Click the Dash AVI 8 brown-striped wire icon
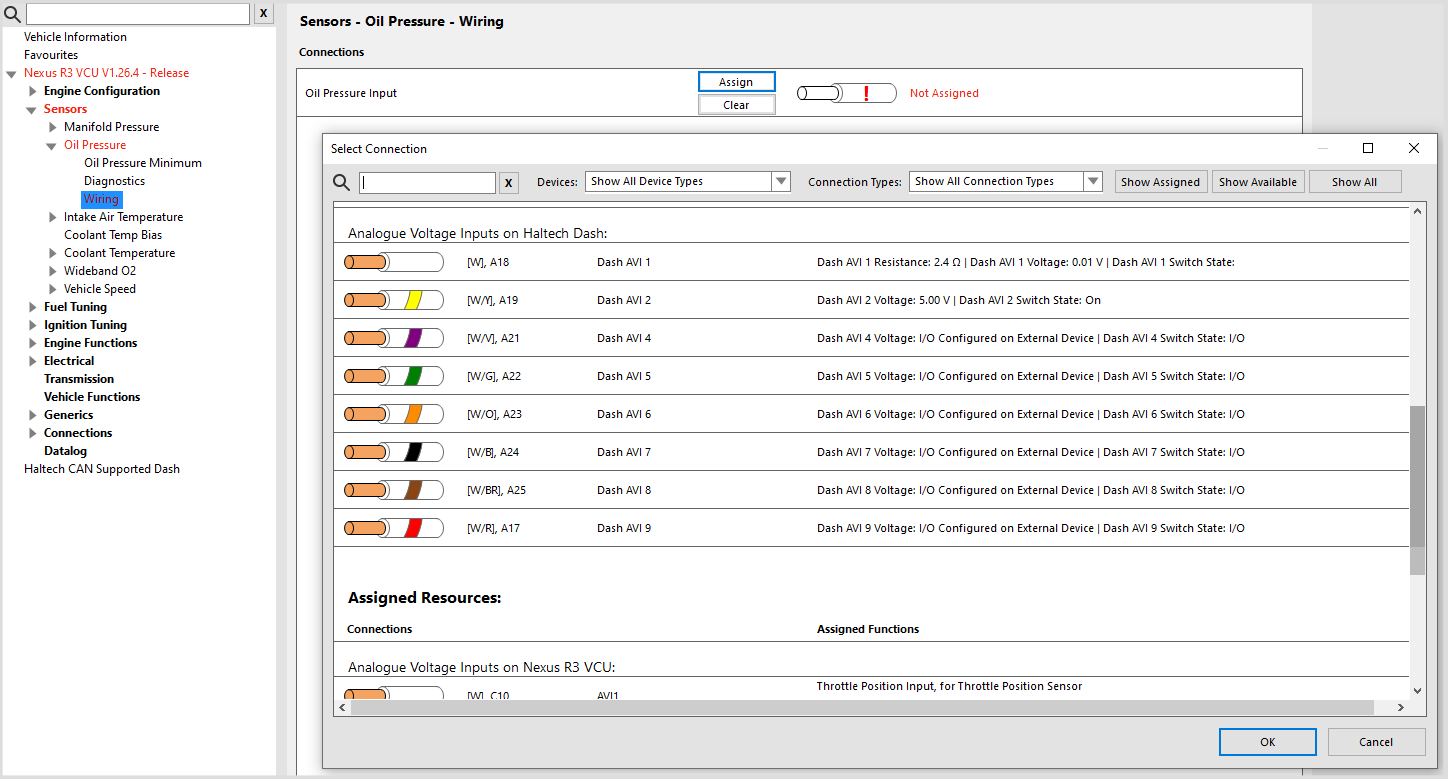Image resolution: width=1448 pixels, height=779 pixels. pyautogui.click(x=394, y=490)
